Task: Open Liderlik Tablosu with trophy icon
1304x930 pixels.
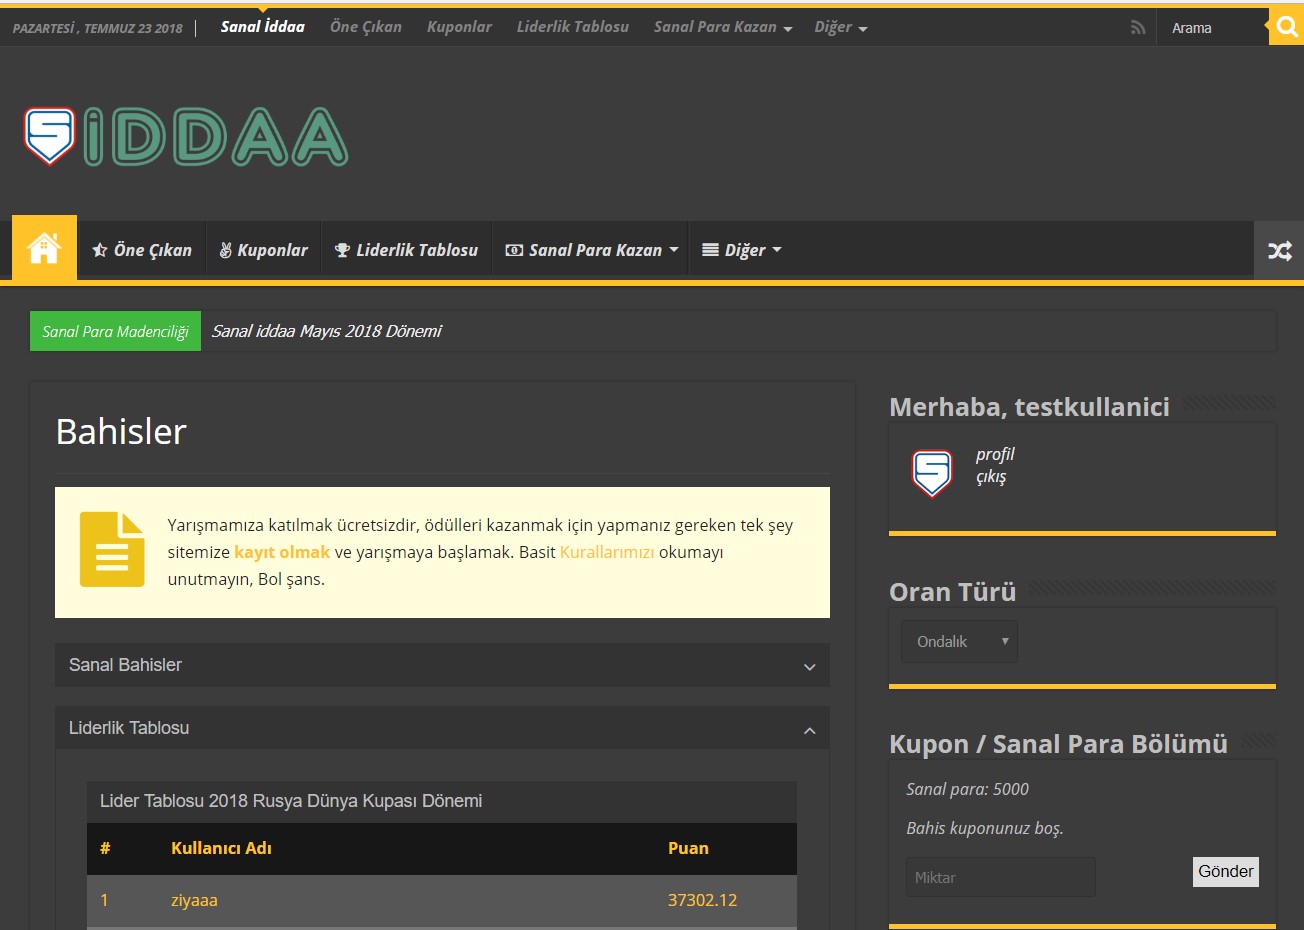Action: [406, 250]
